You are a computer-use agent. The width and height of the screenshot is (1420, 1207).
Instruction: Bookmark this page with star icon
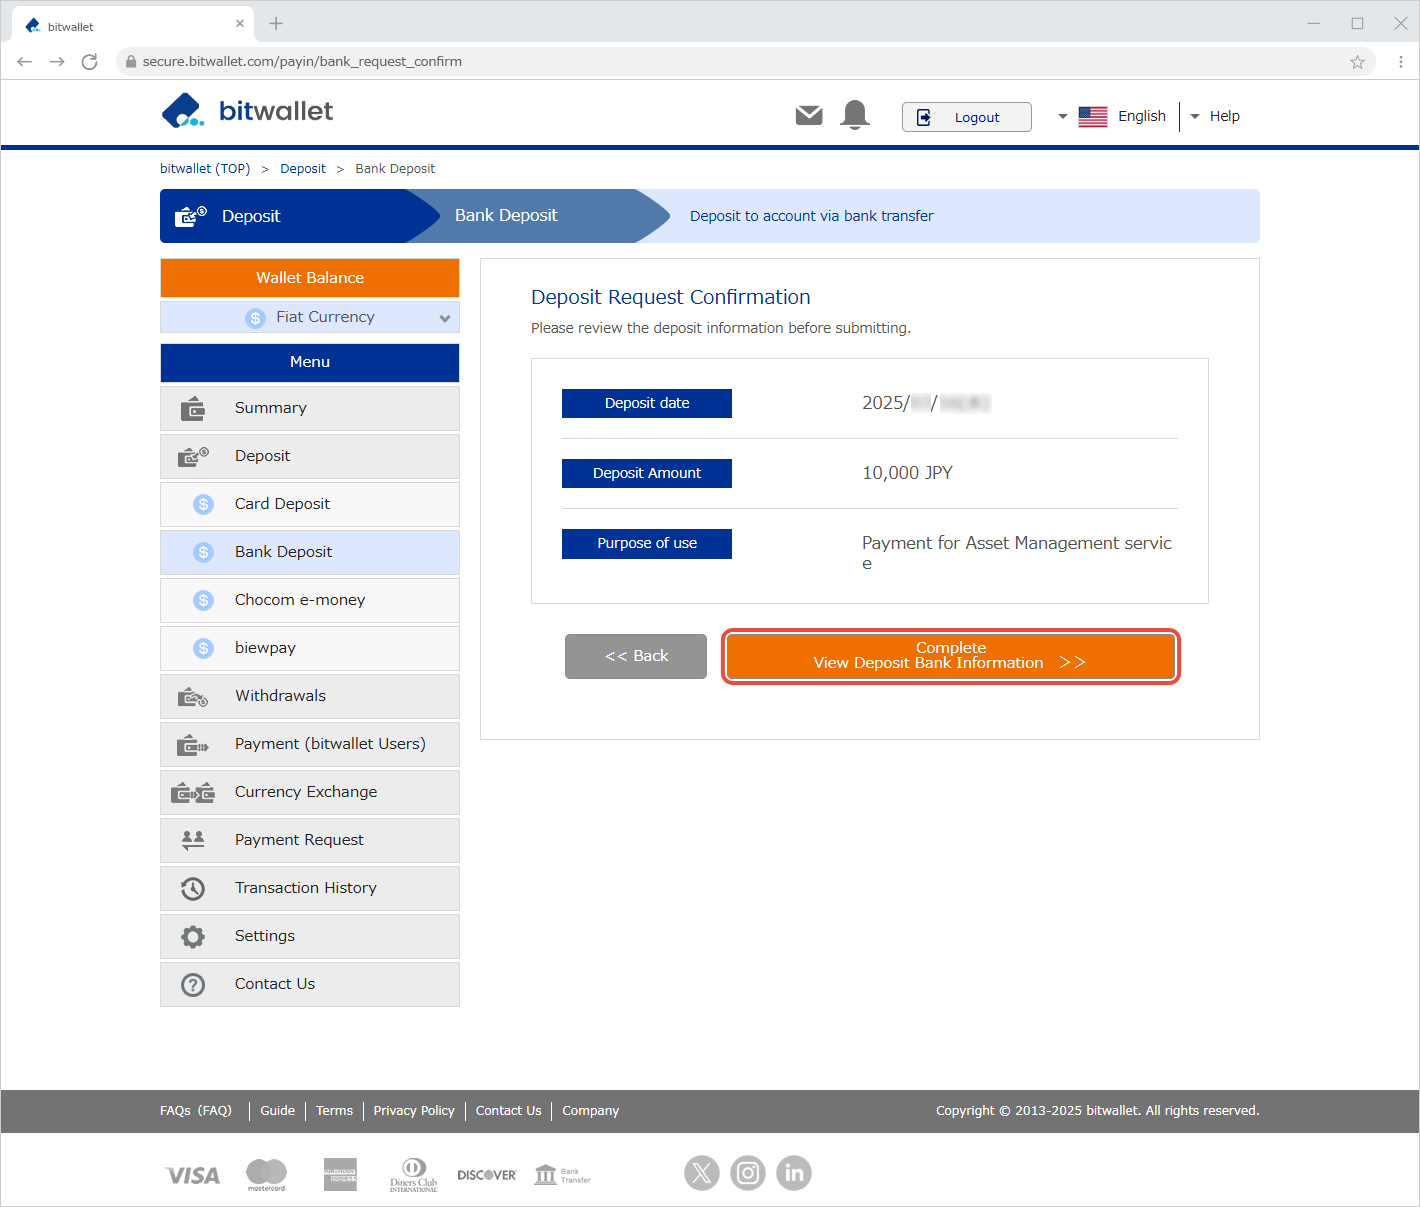(1357, 62)
